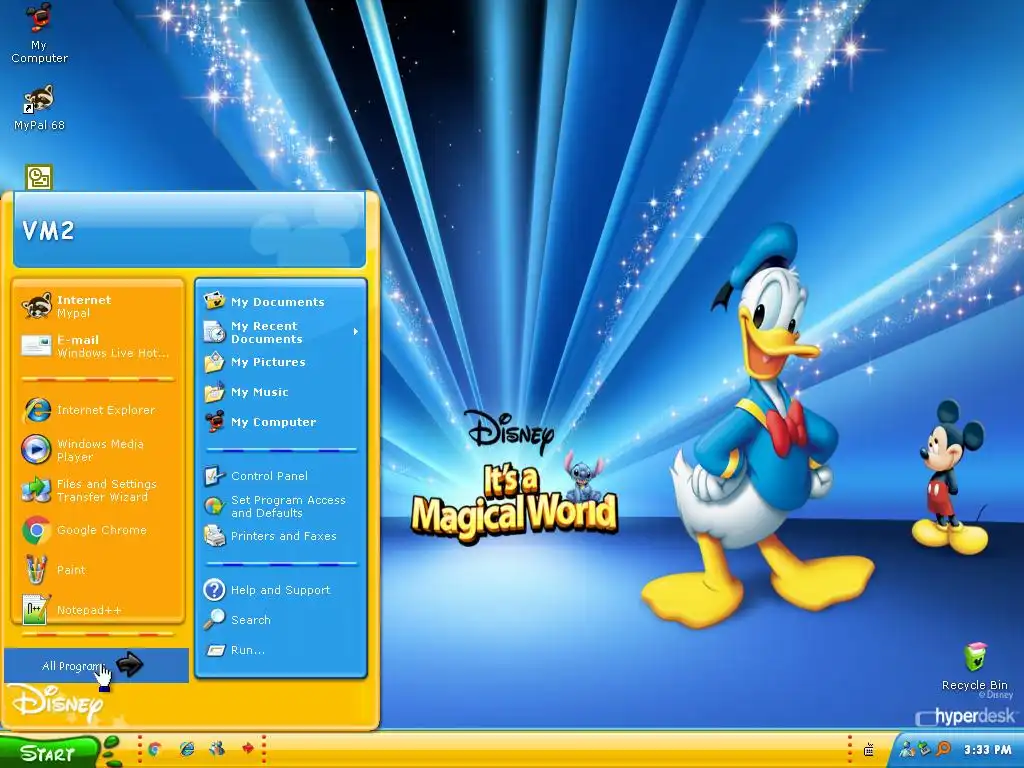Screen dimensions: 1024x768
Task: Click the partly hidden desktop icon above Start menu
Action: pos(39,177)
